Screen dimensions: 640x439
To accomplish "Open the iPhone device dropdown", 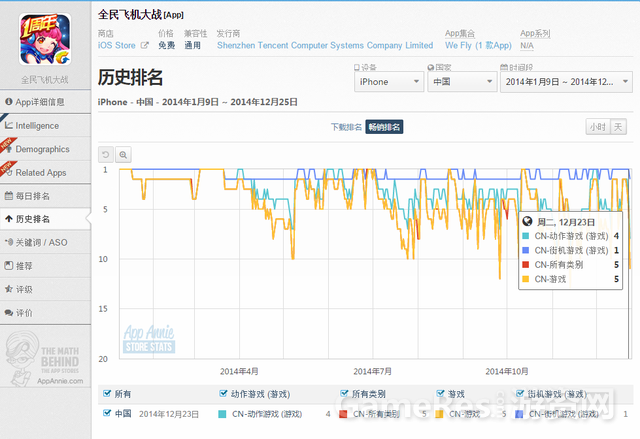I will 389,82.
